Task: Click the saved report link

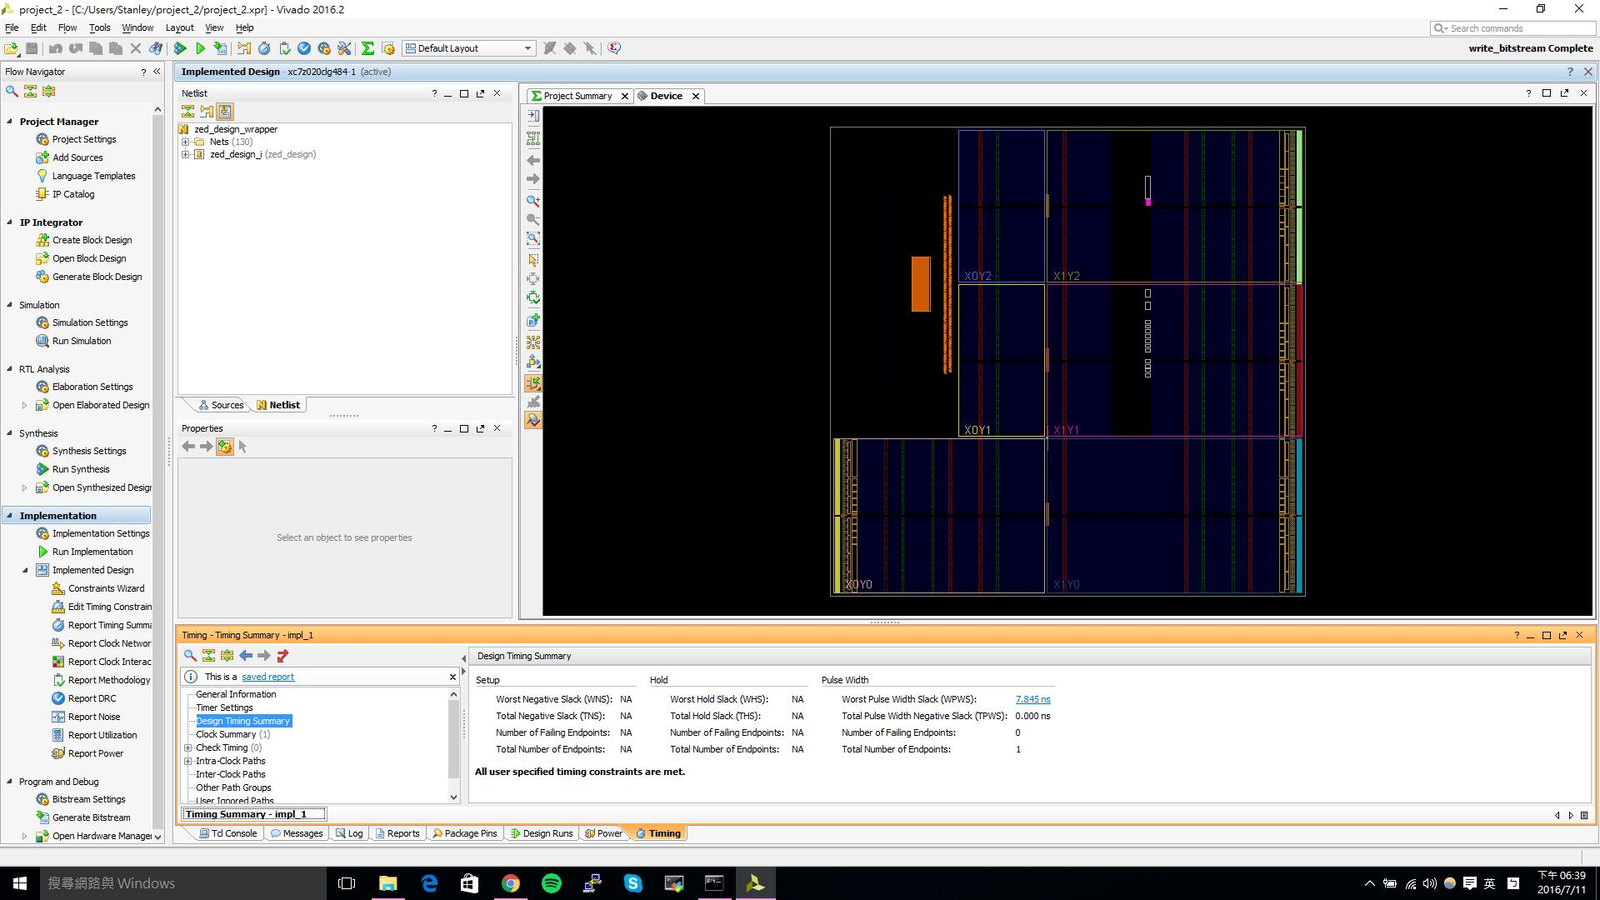Action: coord(268,677)
